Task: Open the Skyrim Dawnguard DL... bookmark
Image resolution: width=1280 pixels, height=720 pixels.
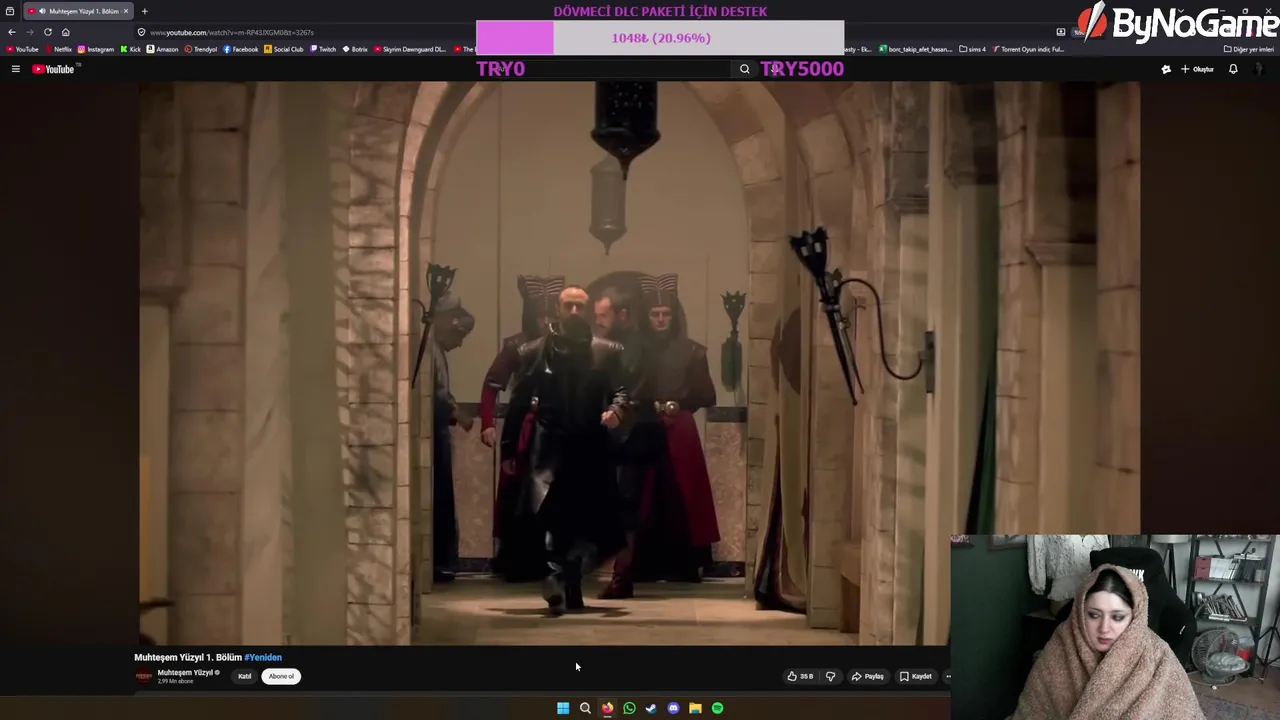Action: click(x=411, y=49)
